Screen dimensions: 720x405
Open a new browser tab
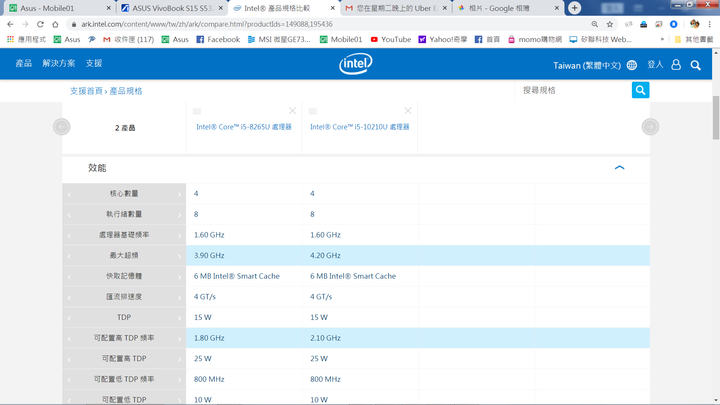tap(574, 8)
